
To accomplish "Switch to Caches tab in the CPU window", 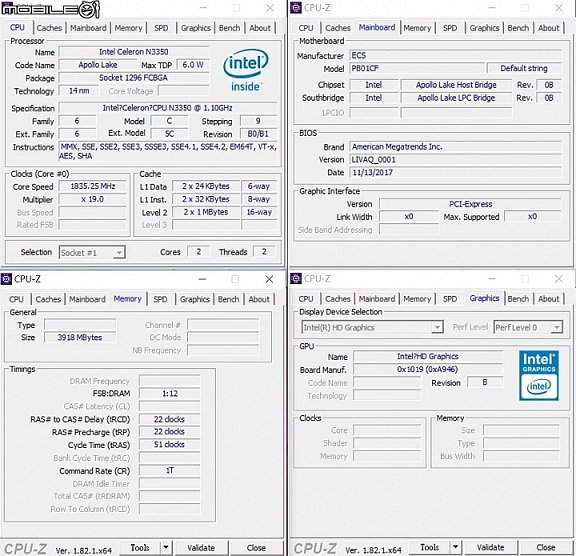I will [x=49, y=28].
